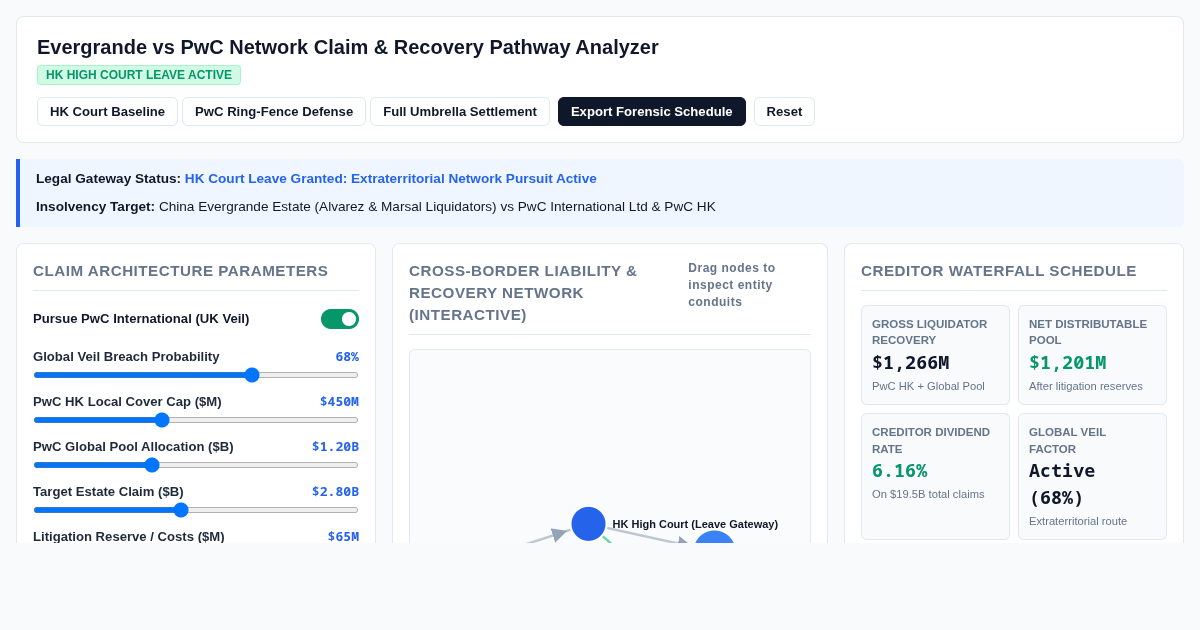Click the Global Veil Factor Active (68%) value
The width and height of the screenshot is (1200, 630).
1062,484
